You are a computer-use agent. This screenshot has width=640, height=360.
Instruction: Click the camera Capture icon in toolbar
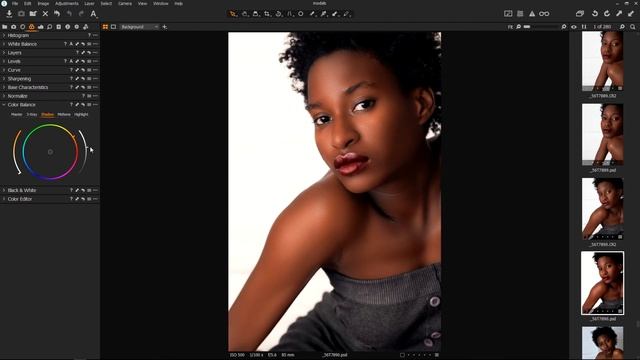(21, 14)
